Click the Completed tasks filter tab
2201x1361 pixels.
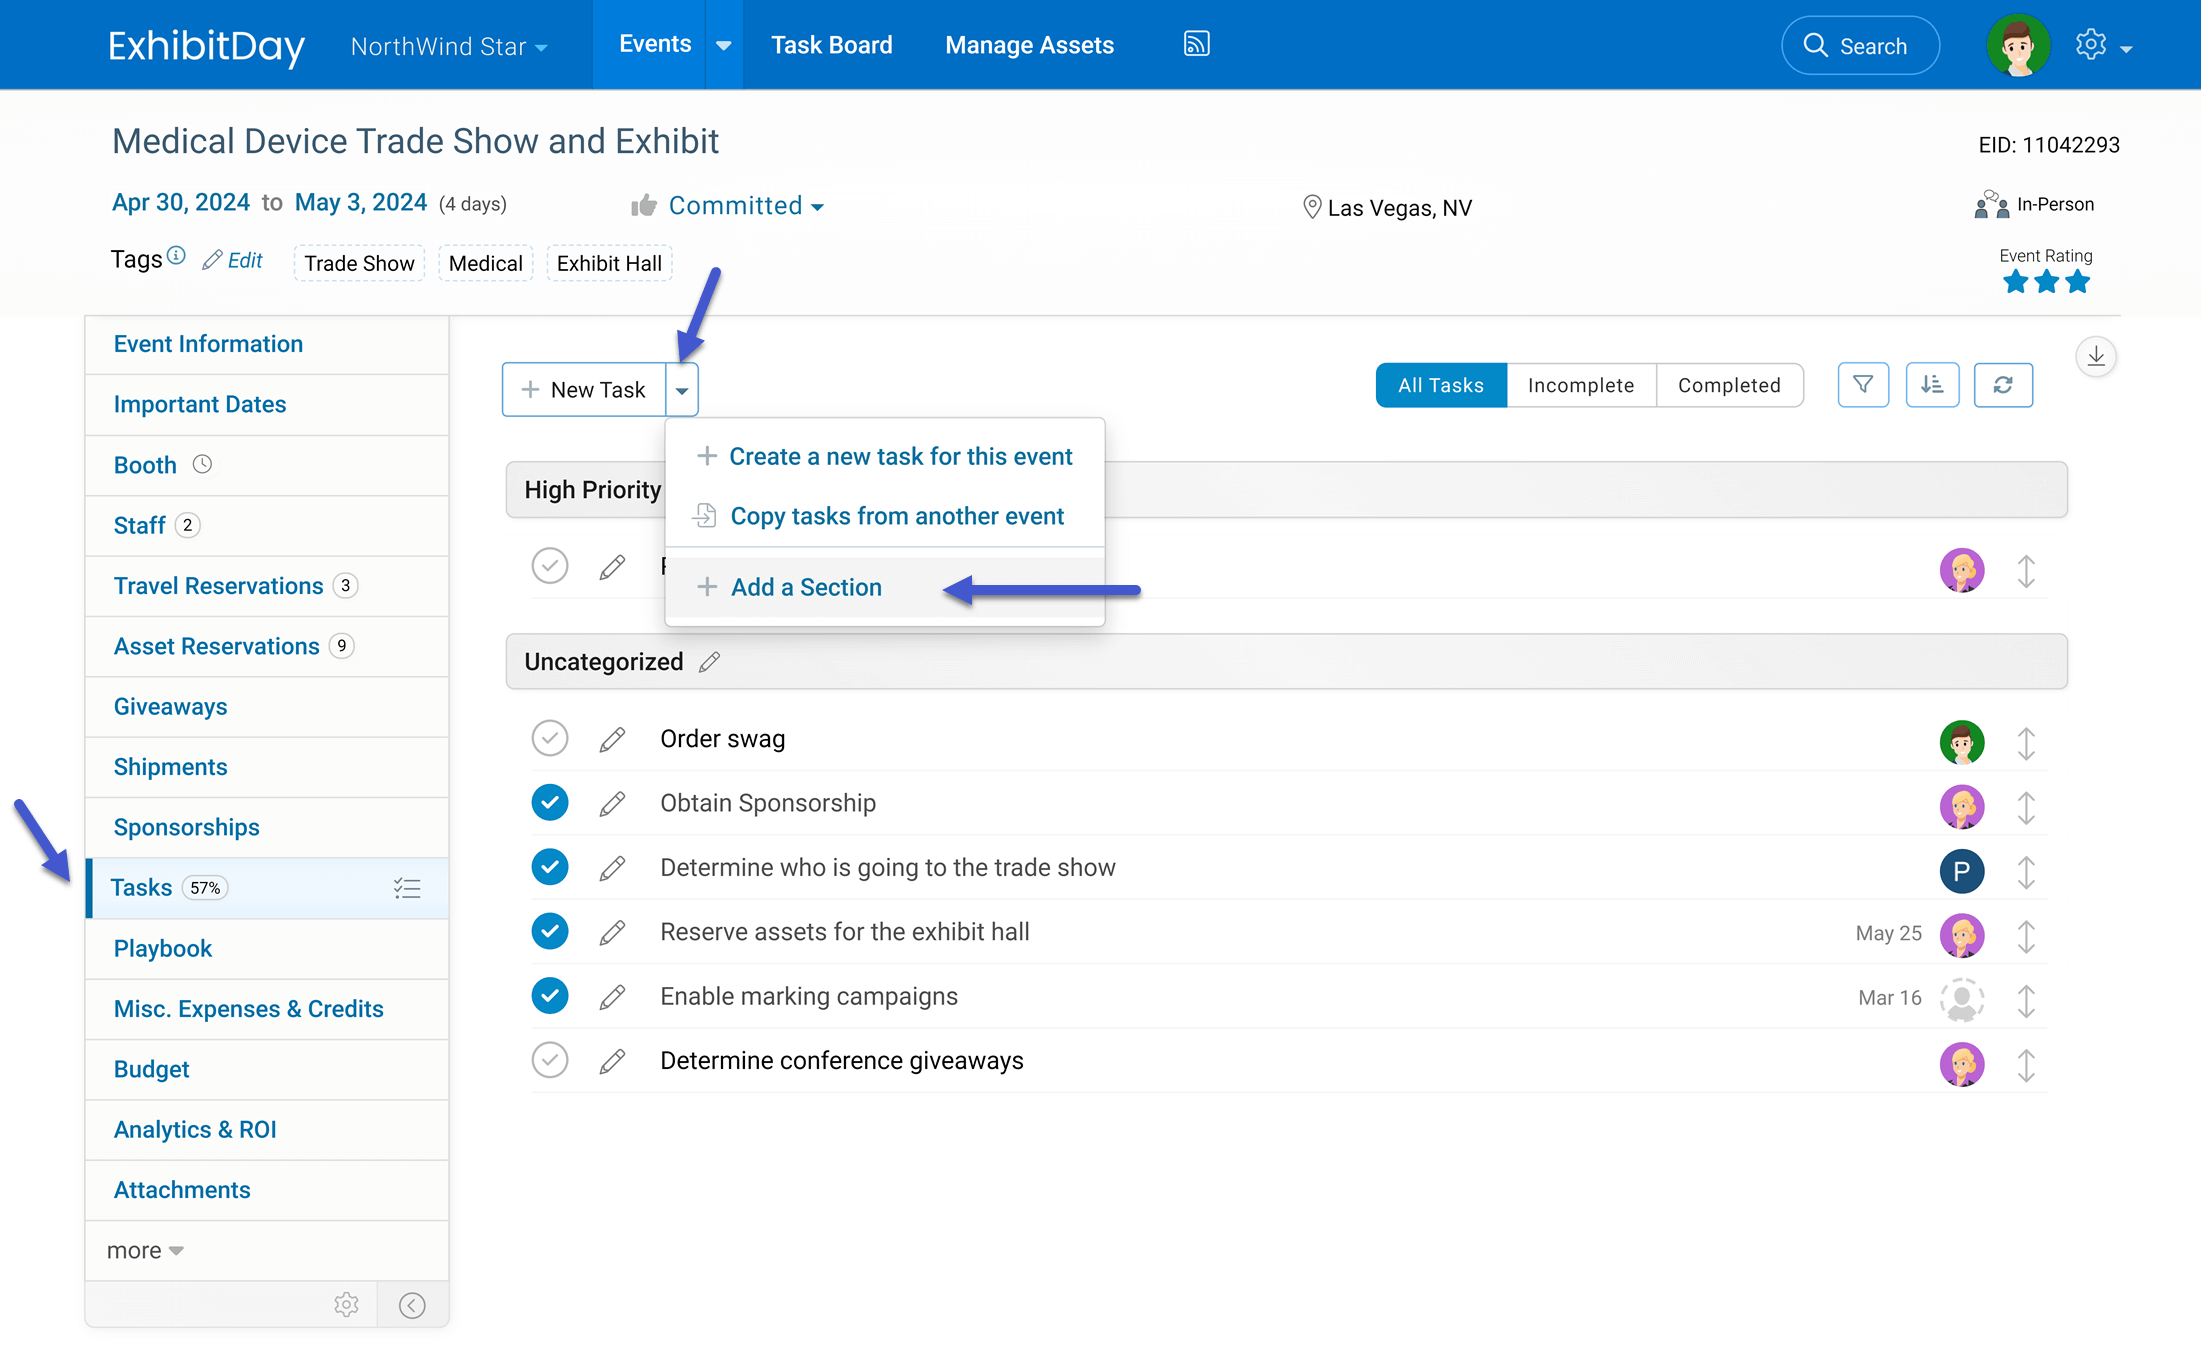pyautogui.click(x=1728, y=383)
